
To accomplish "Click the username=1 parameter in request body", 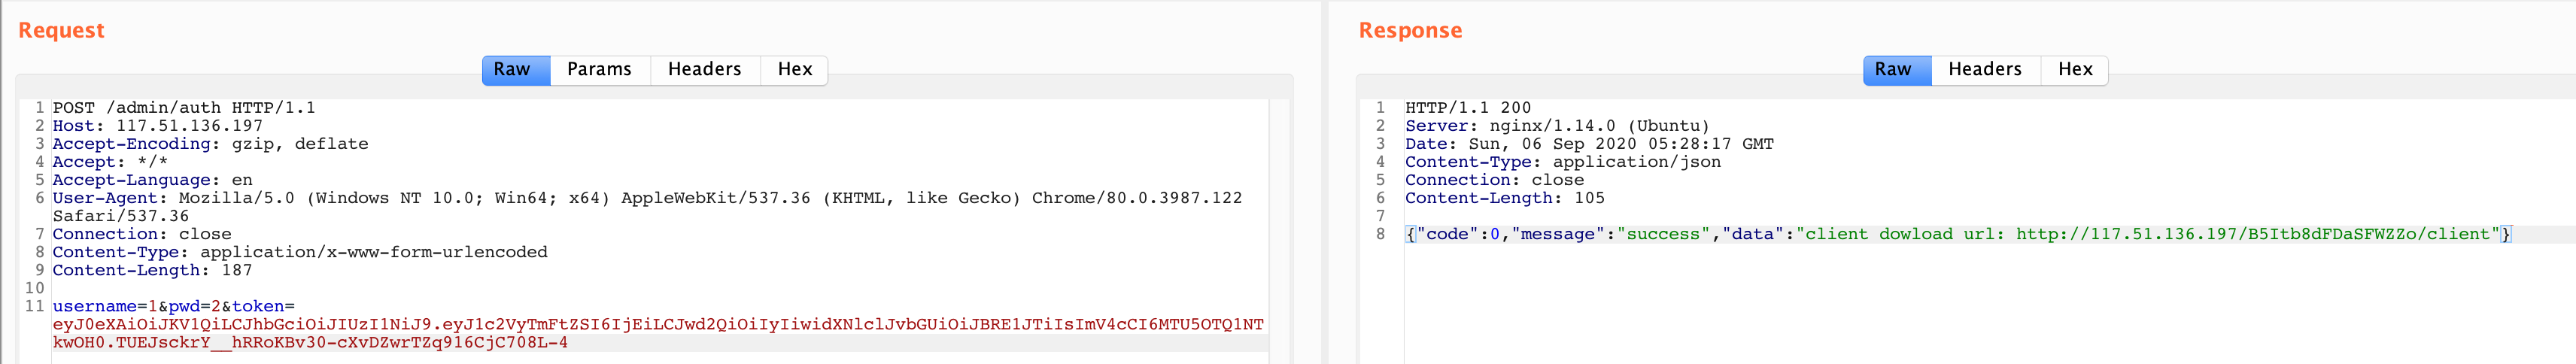I will (x=104, y=306).
